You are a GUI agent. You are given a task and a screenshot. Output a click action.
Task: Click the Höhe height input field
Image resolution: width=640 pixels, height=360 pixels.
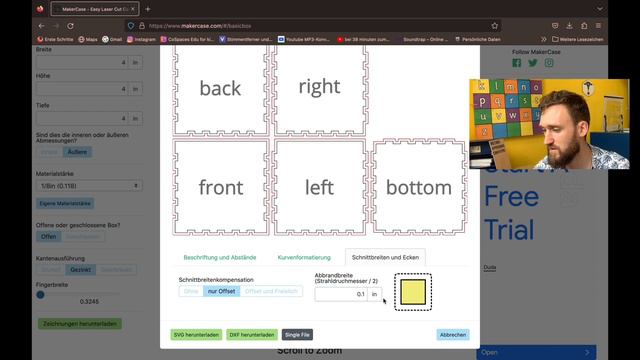[83, 89]
